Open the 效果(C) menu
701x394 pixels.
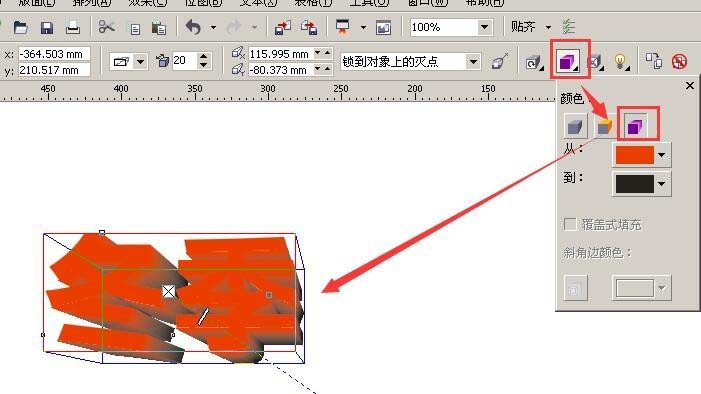pyautogui.click(x=148, y=3)
